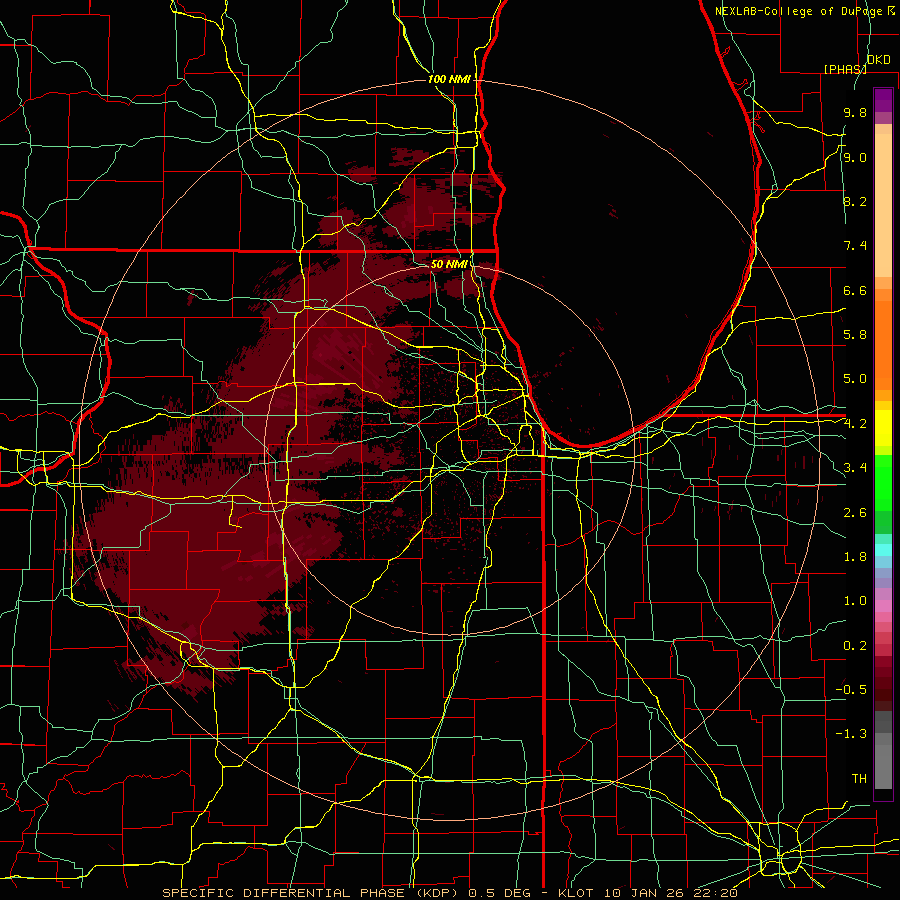Click the [PHAS] units label
The image size is (900, 900).
pos(845,69)
